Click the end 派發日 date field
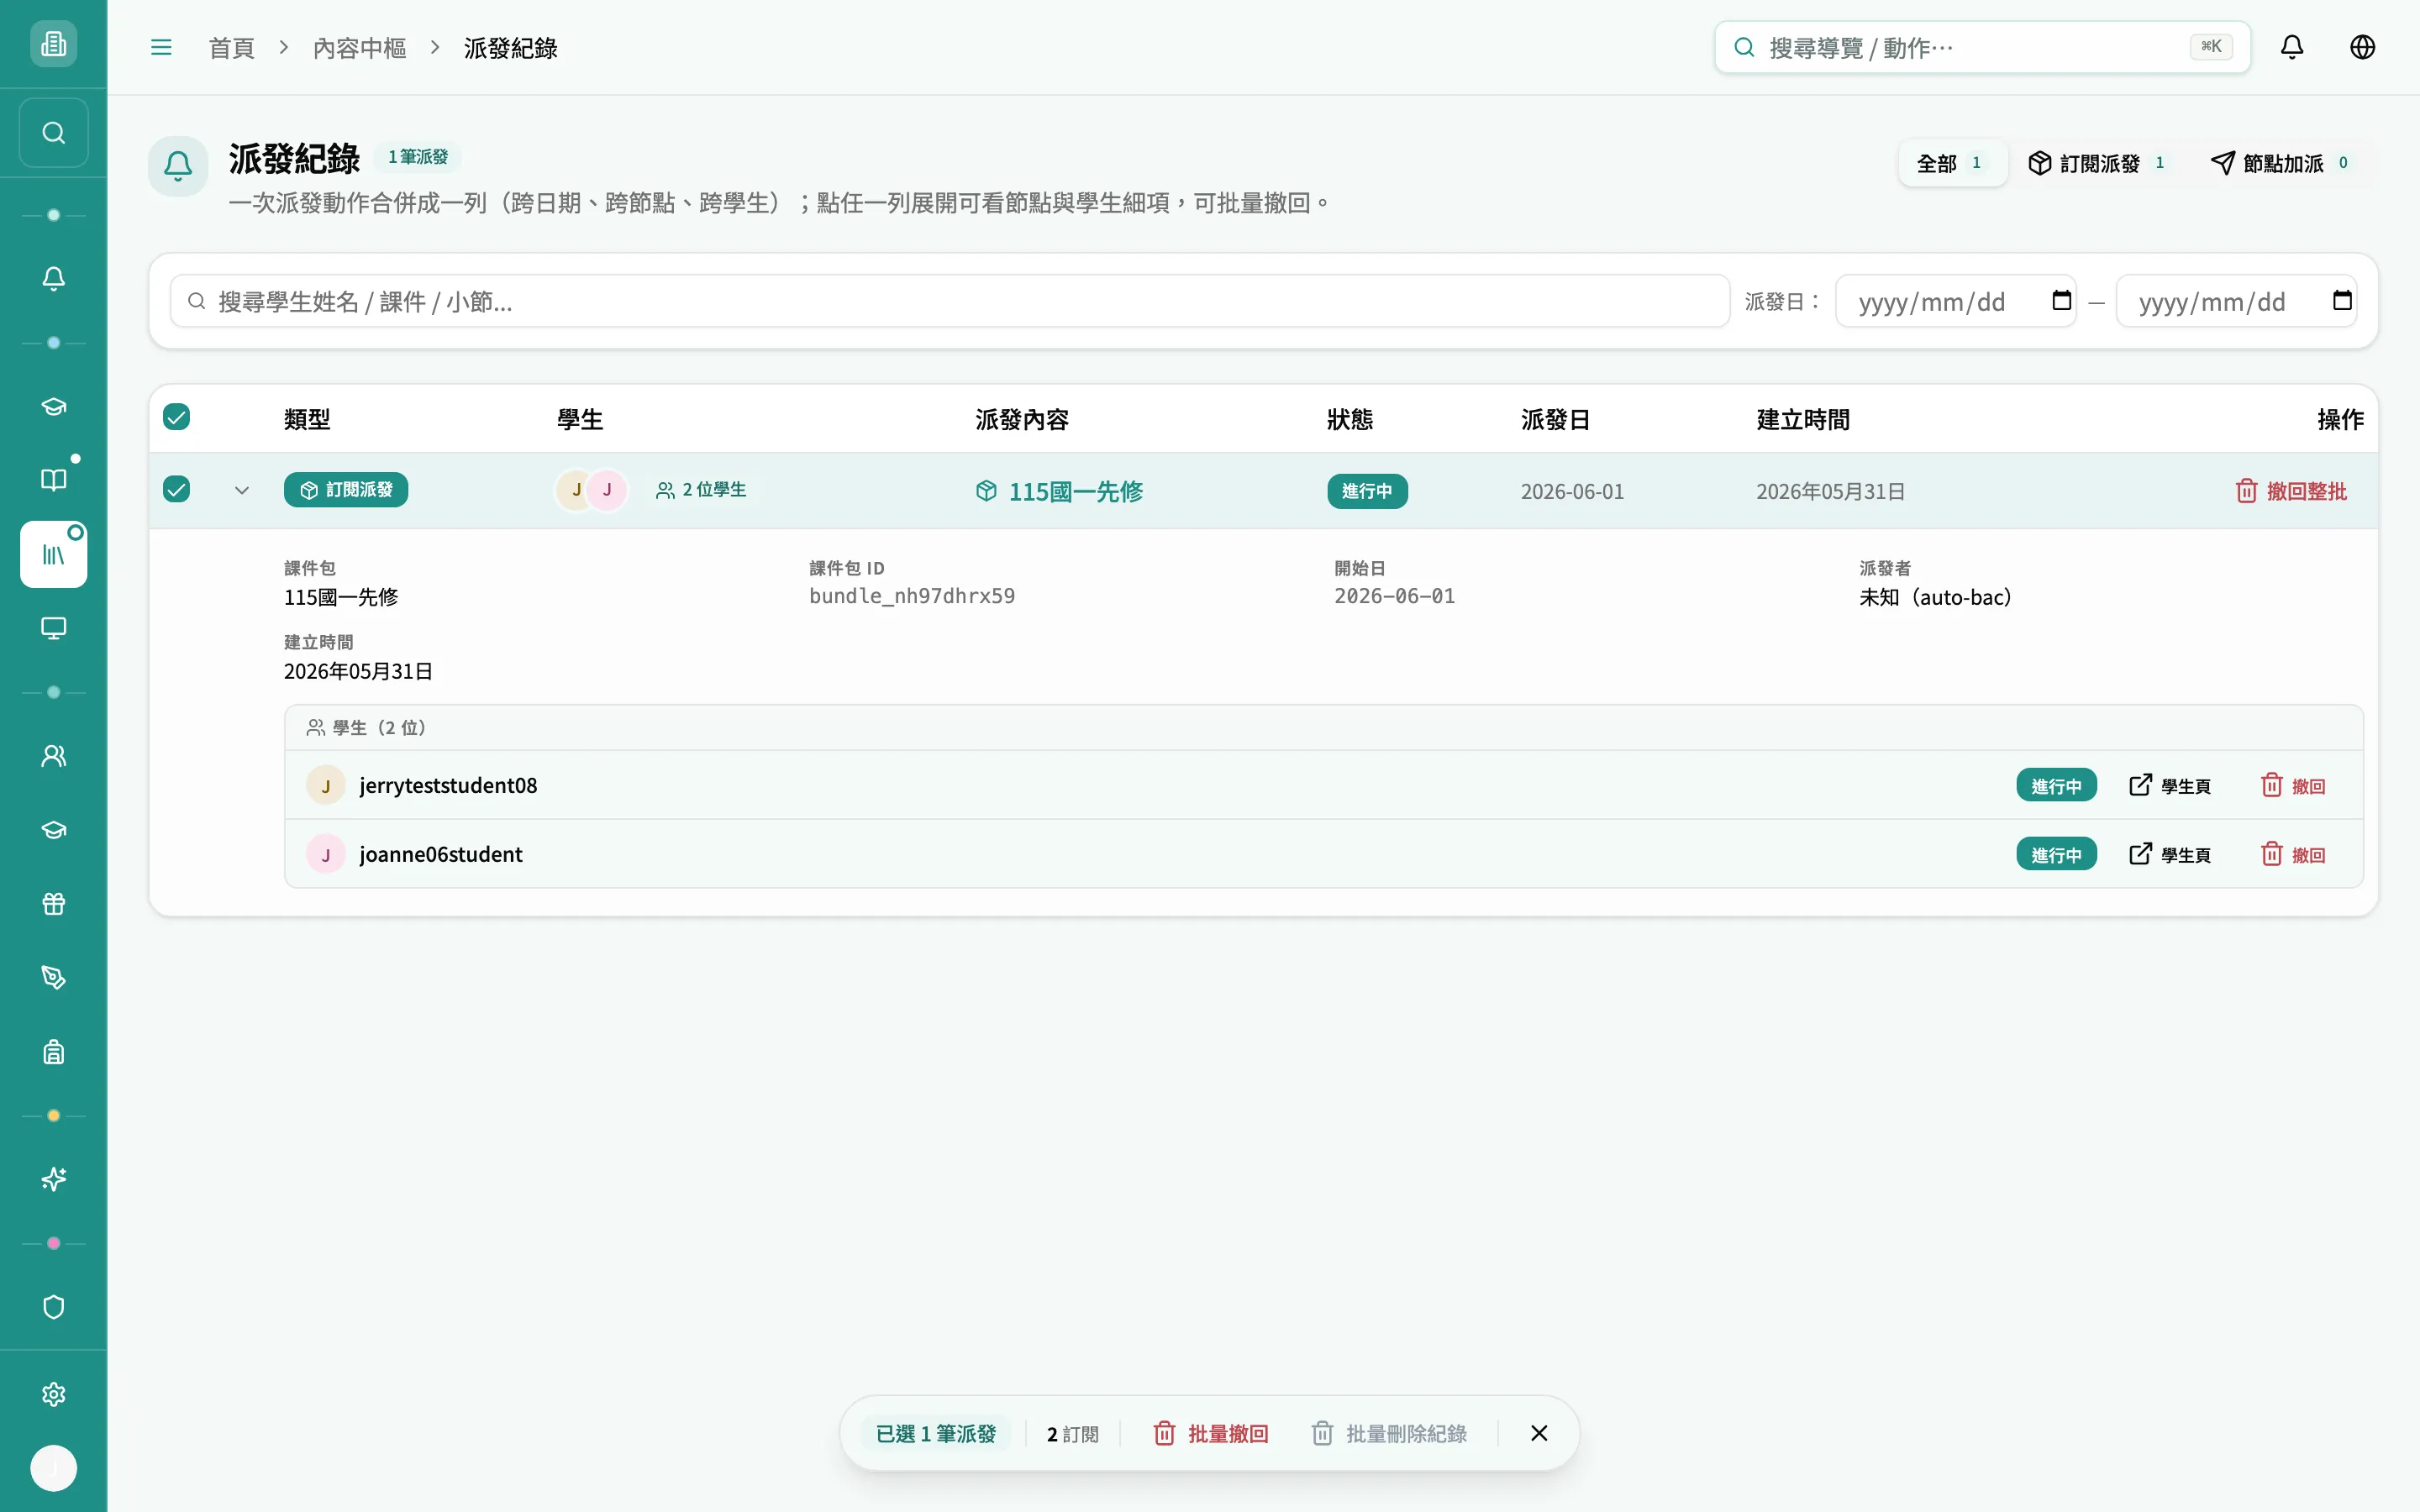The width and height of the screenshot is (2420, 1512). (x=2236, y=301)
